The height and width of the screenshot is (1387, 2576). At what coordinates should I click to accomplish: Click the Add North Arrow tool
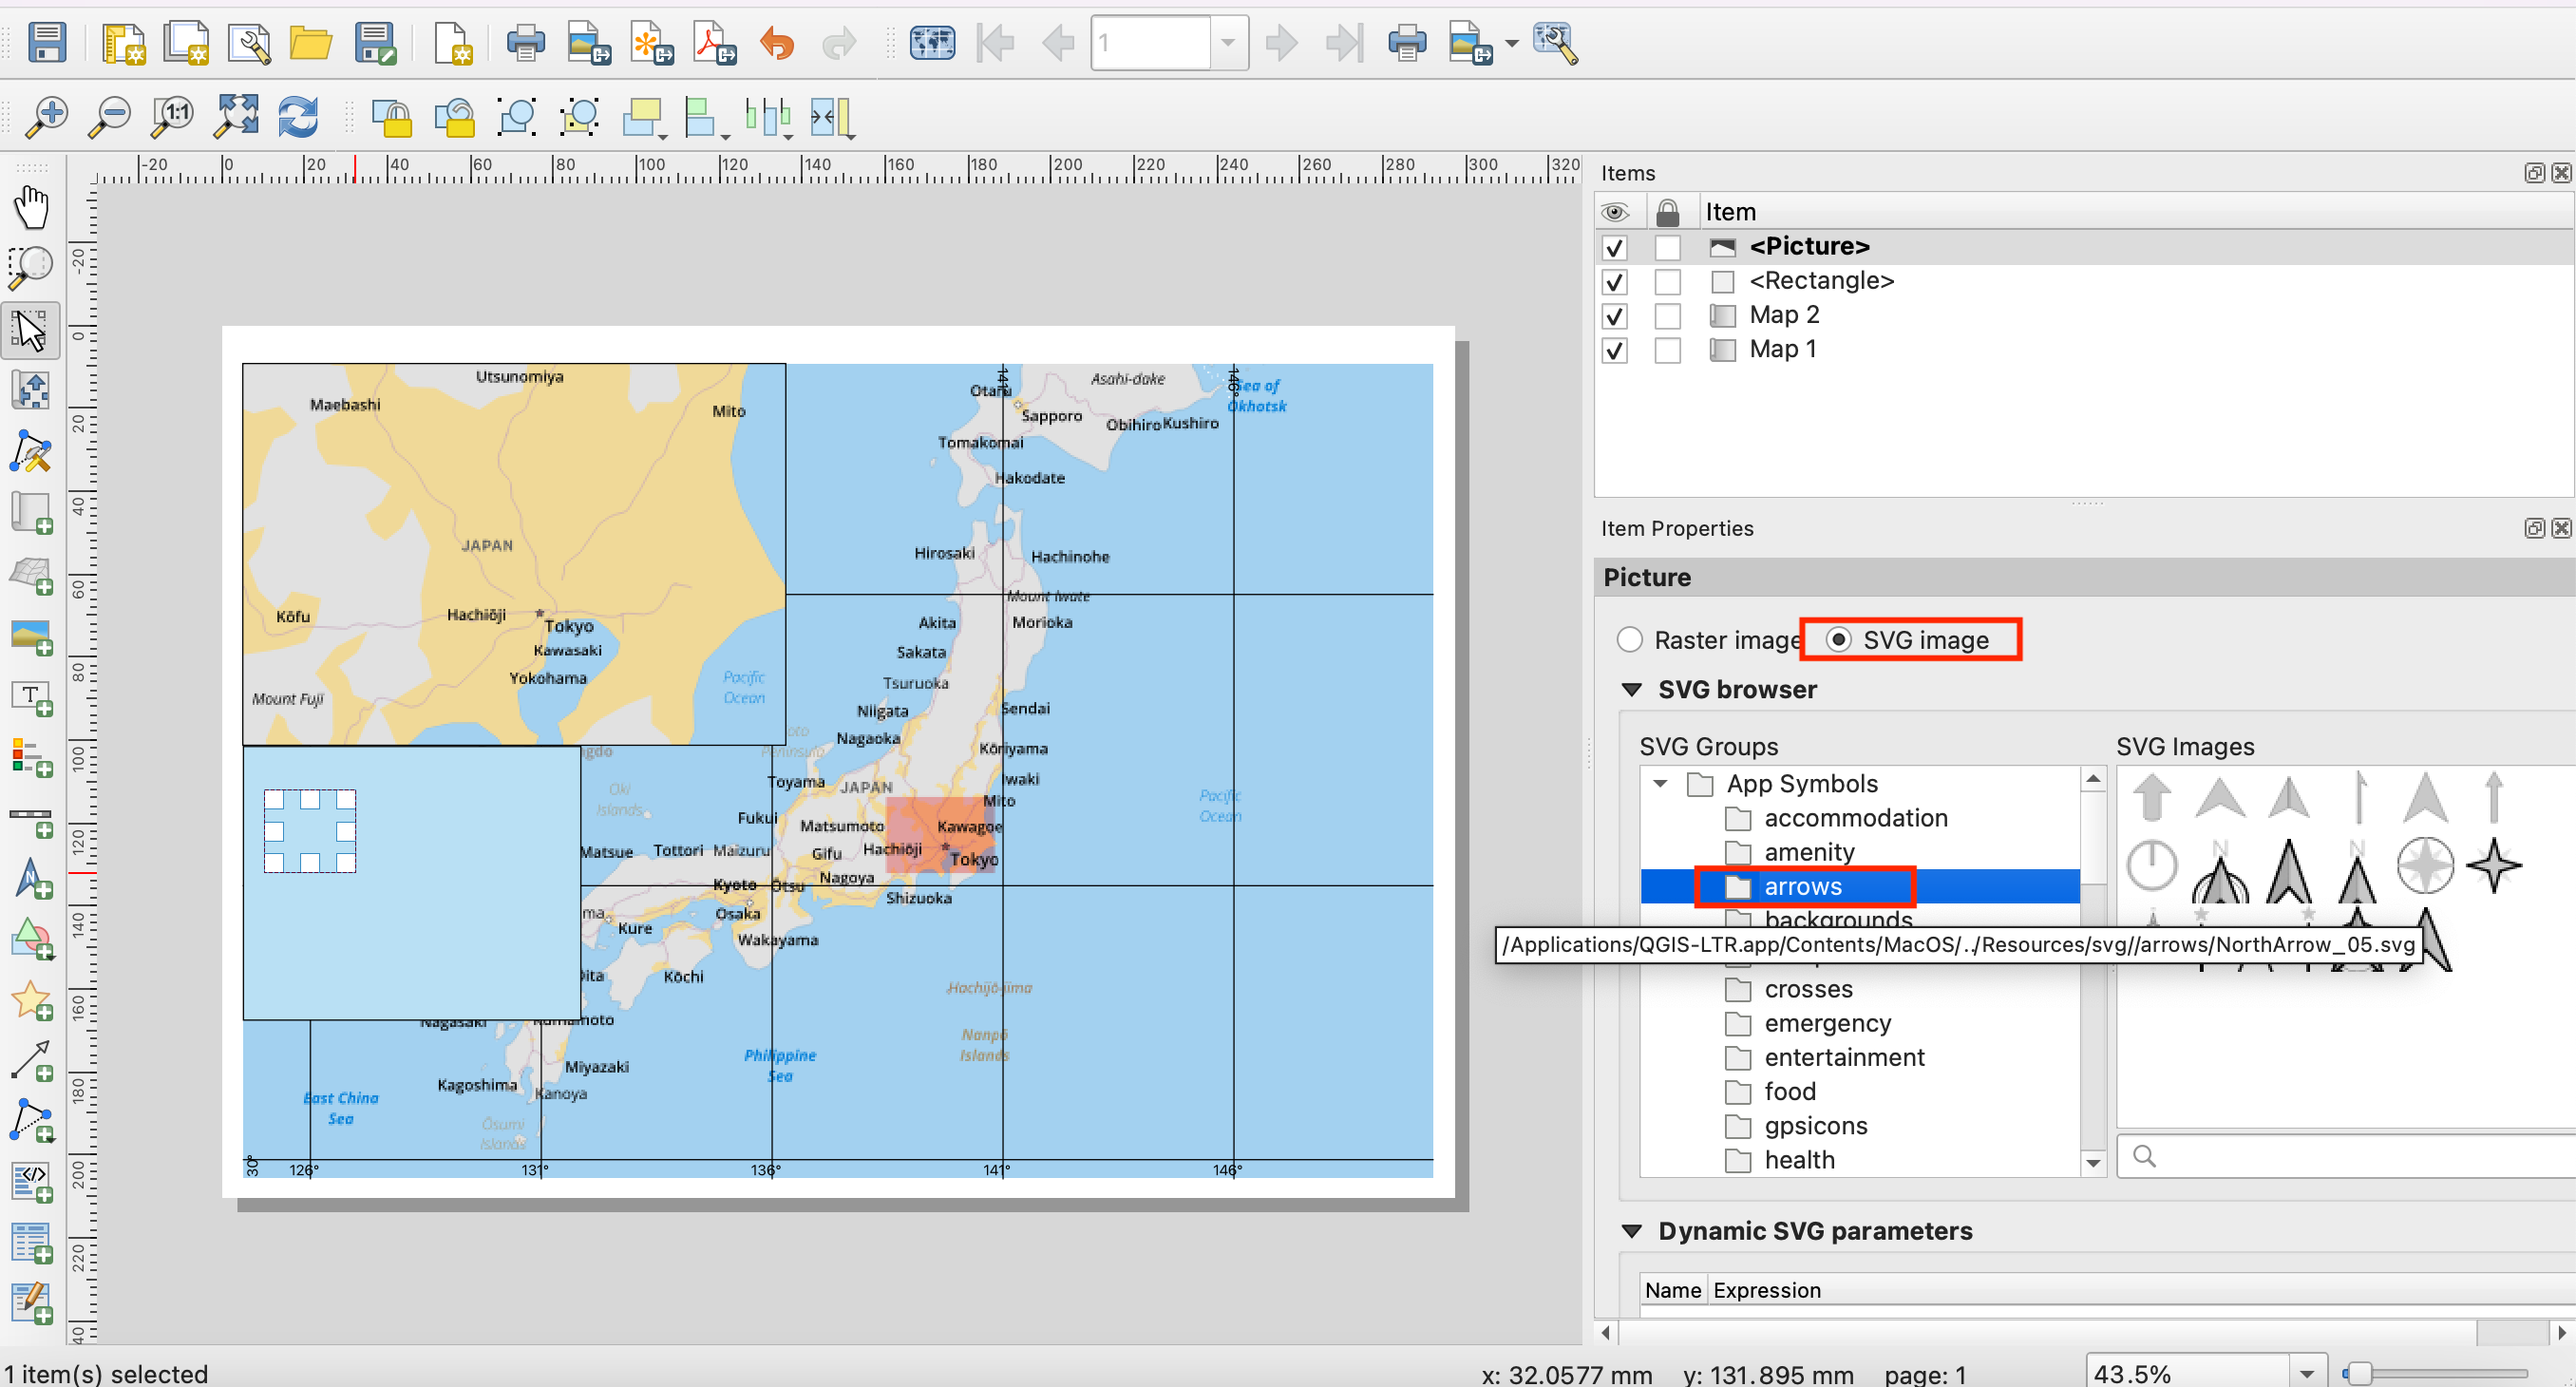(x=31, y=879)
